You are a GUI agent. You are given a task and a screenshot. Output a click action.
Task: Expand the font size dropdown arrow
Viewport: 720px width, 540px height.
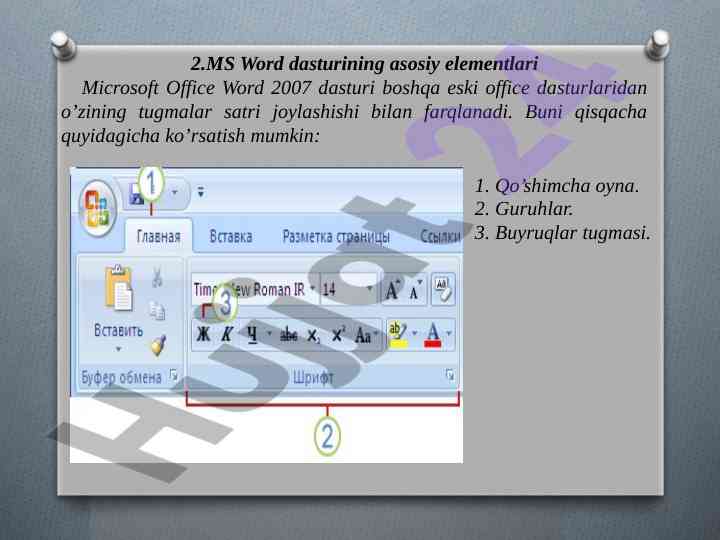(x=370, y=289)
